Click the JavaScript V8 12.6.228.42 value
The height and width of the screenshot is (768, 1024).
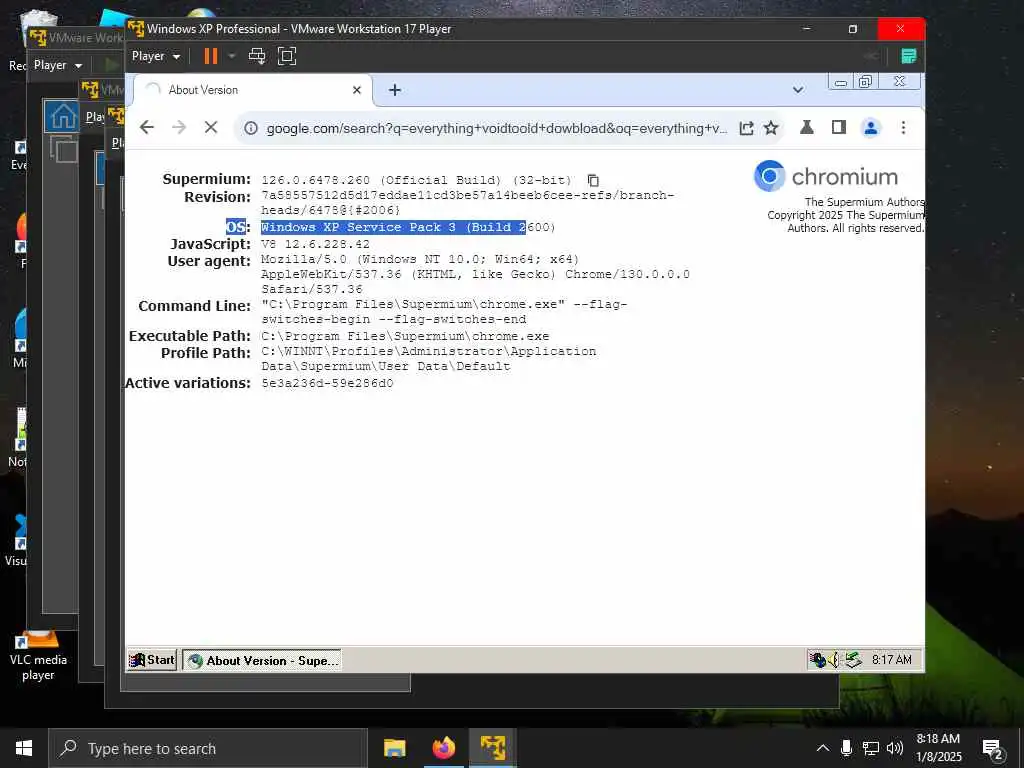tap(315, 244)
